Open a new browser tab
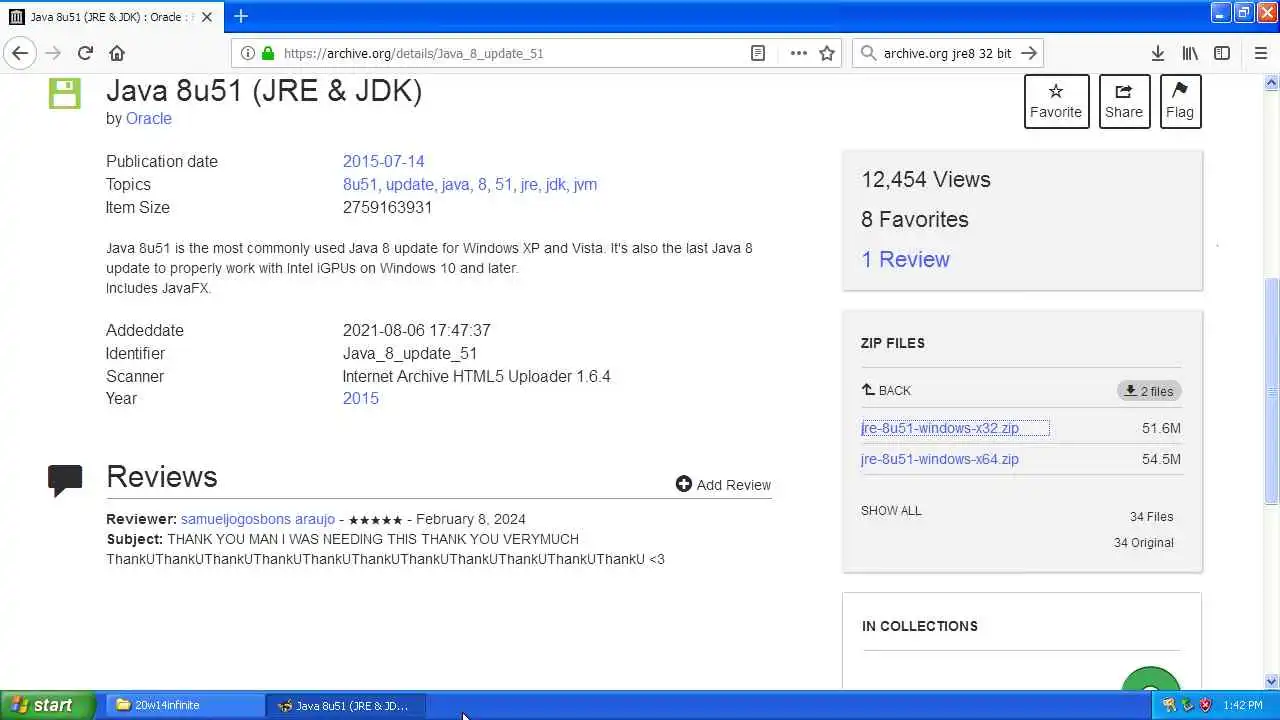The height and width of the screenshot is (720, 1280). pos(241,16)
